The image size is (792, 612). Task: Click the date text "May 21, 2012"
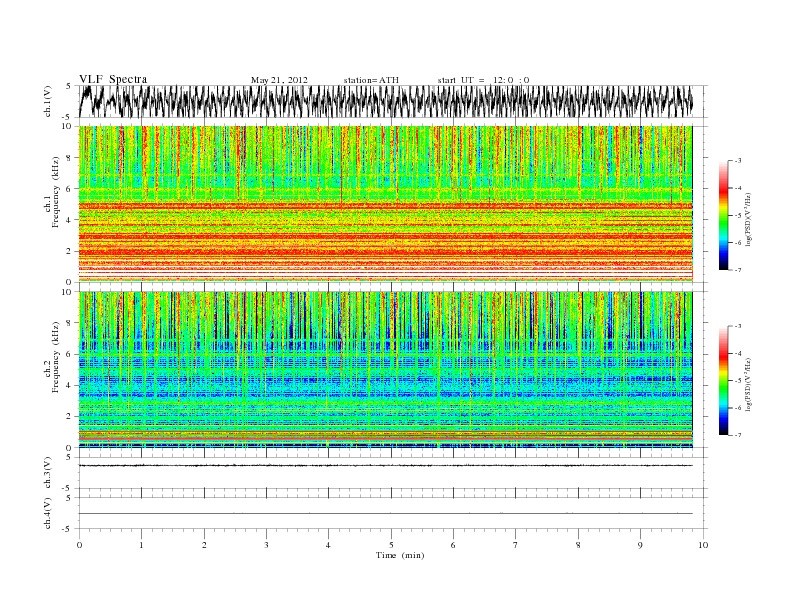pyautogui.click(x=279, y=80)
